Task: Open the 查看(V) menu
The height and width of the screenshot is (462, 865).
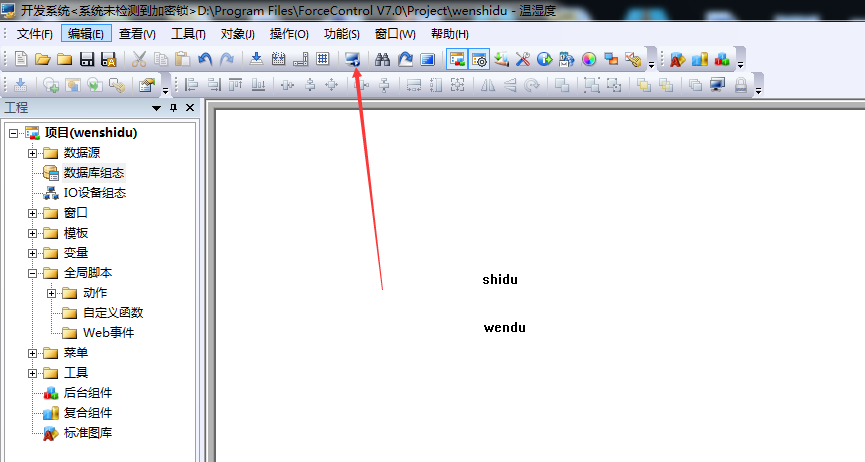Action: point(137,34)
